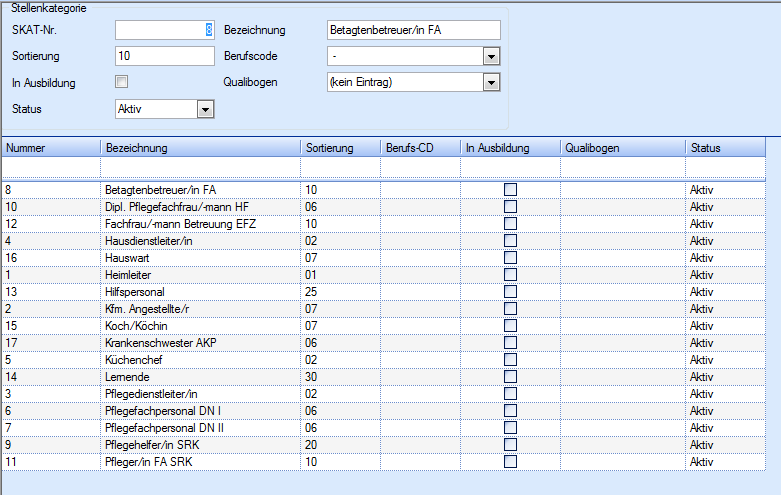Viewport: 781px width, 495px height.
Task: Sort table by Bezeichnung column header
Action: pyautogui.click(x=201, y=148)
